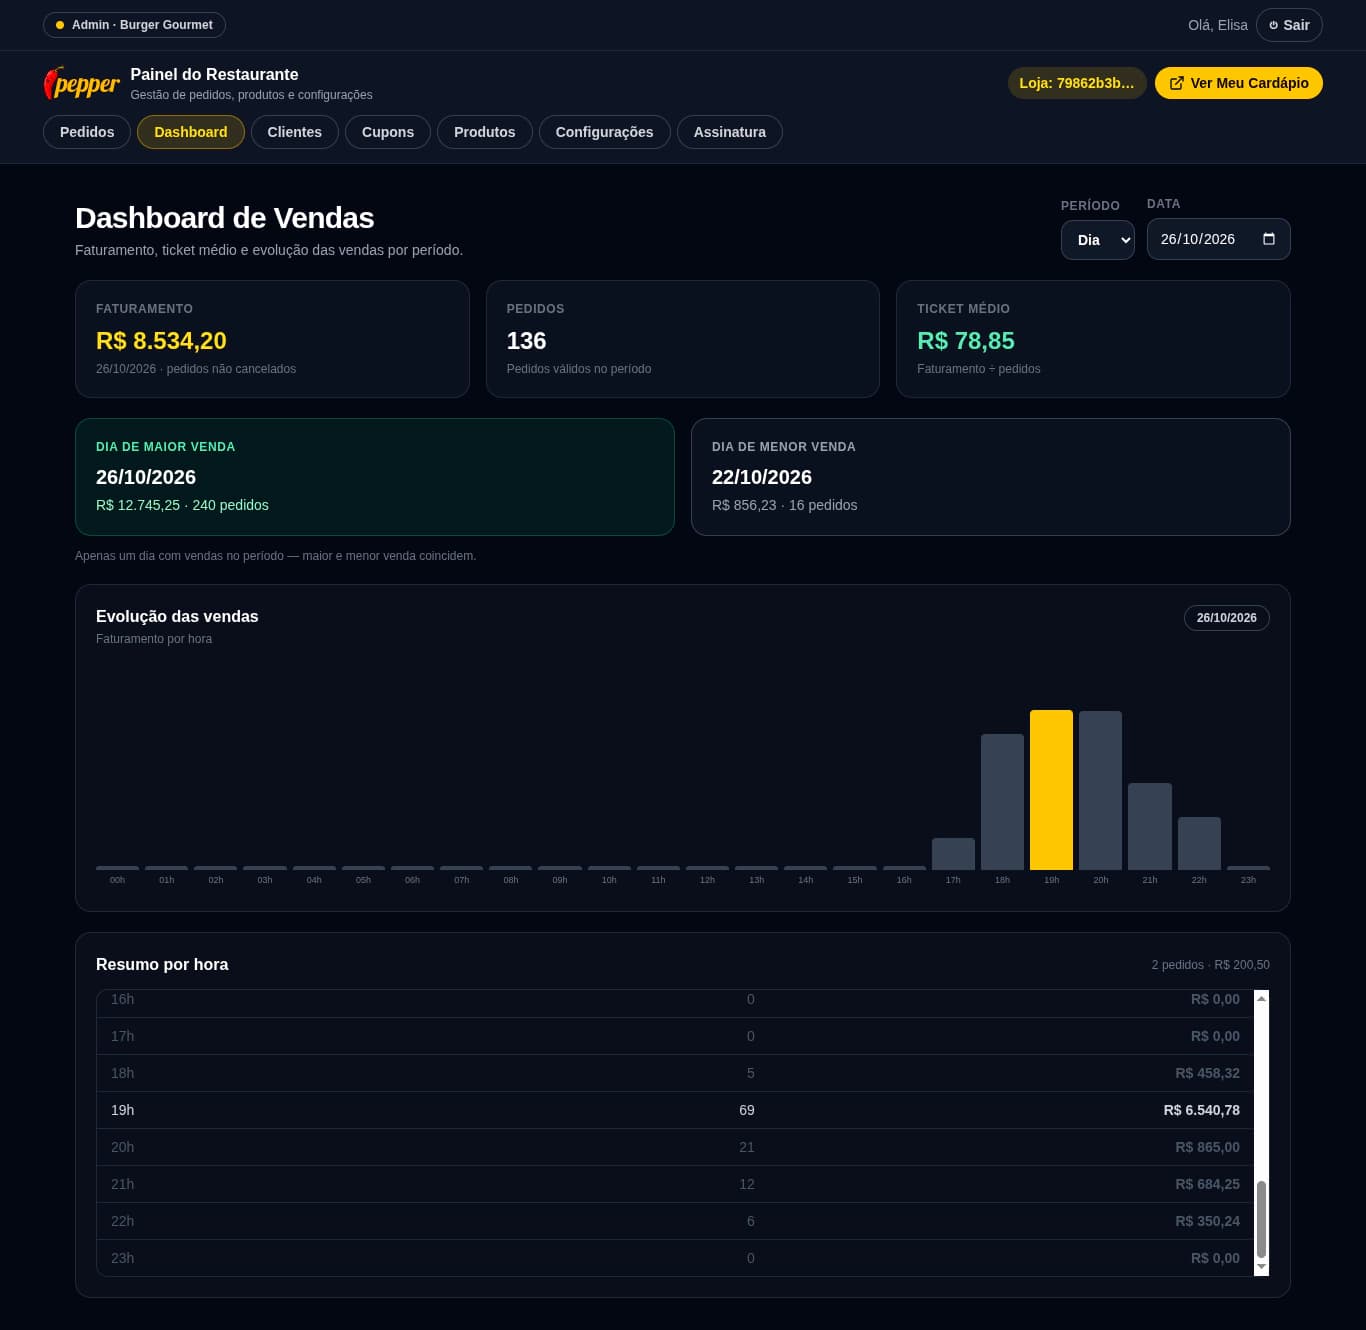Open the Assinatura tab
This screenshot has height=1330, width=1366.
pos(729,132)
